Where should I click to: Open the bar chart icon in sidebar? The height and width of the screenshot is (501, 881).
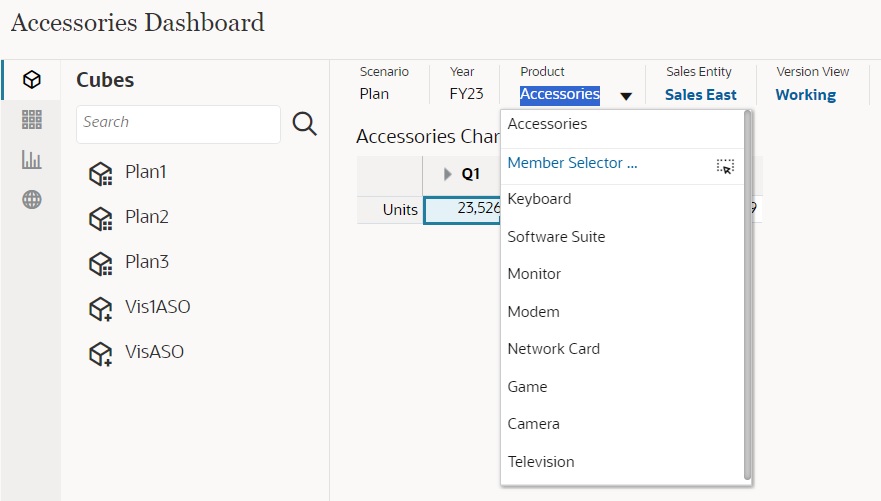pos(32,160)
